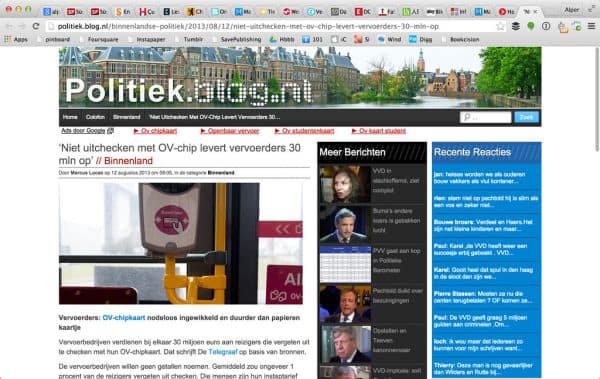Click the thumbs-up extension icon

click(x=562, y=27)
